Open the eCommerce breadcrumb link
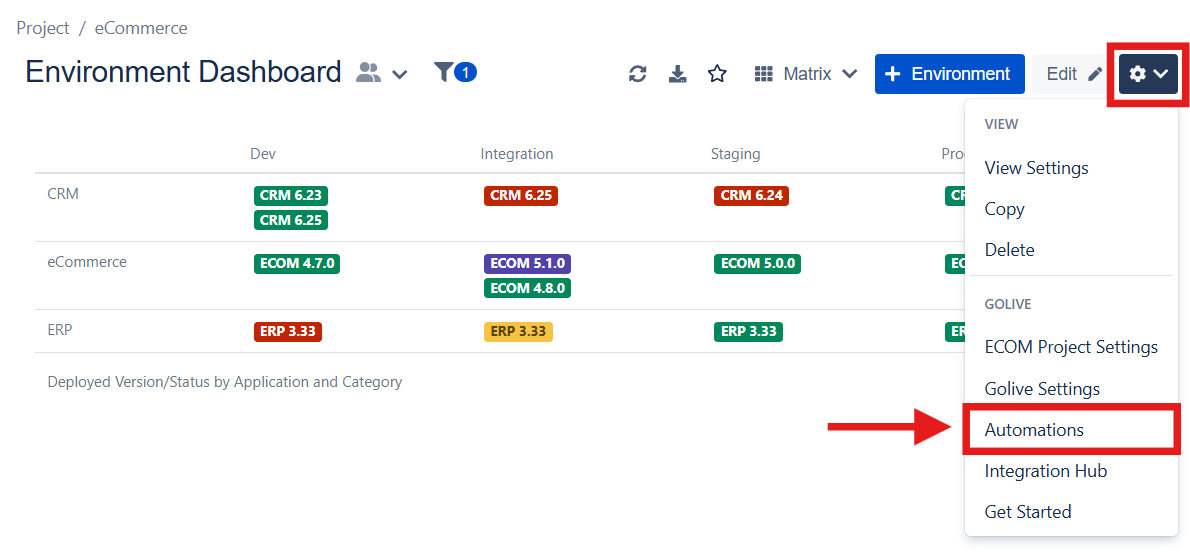This screenshot has width=1190, height=552. point(141,28)
